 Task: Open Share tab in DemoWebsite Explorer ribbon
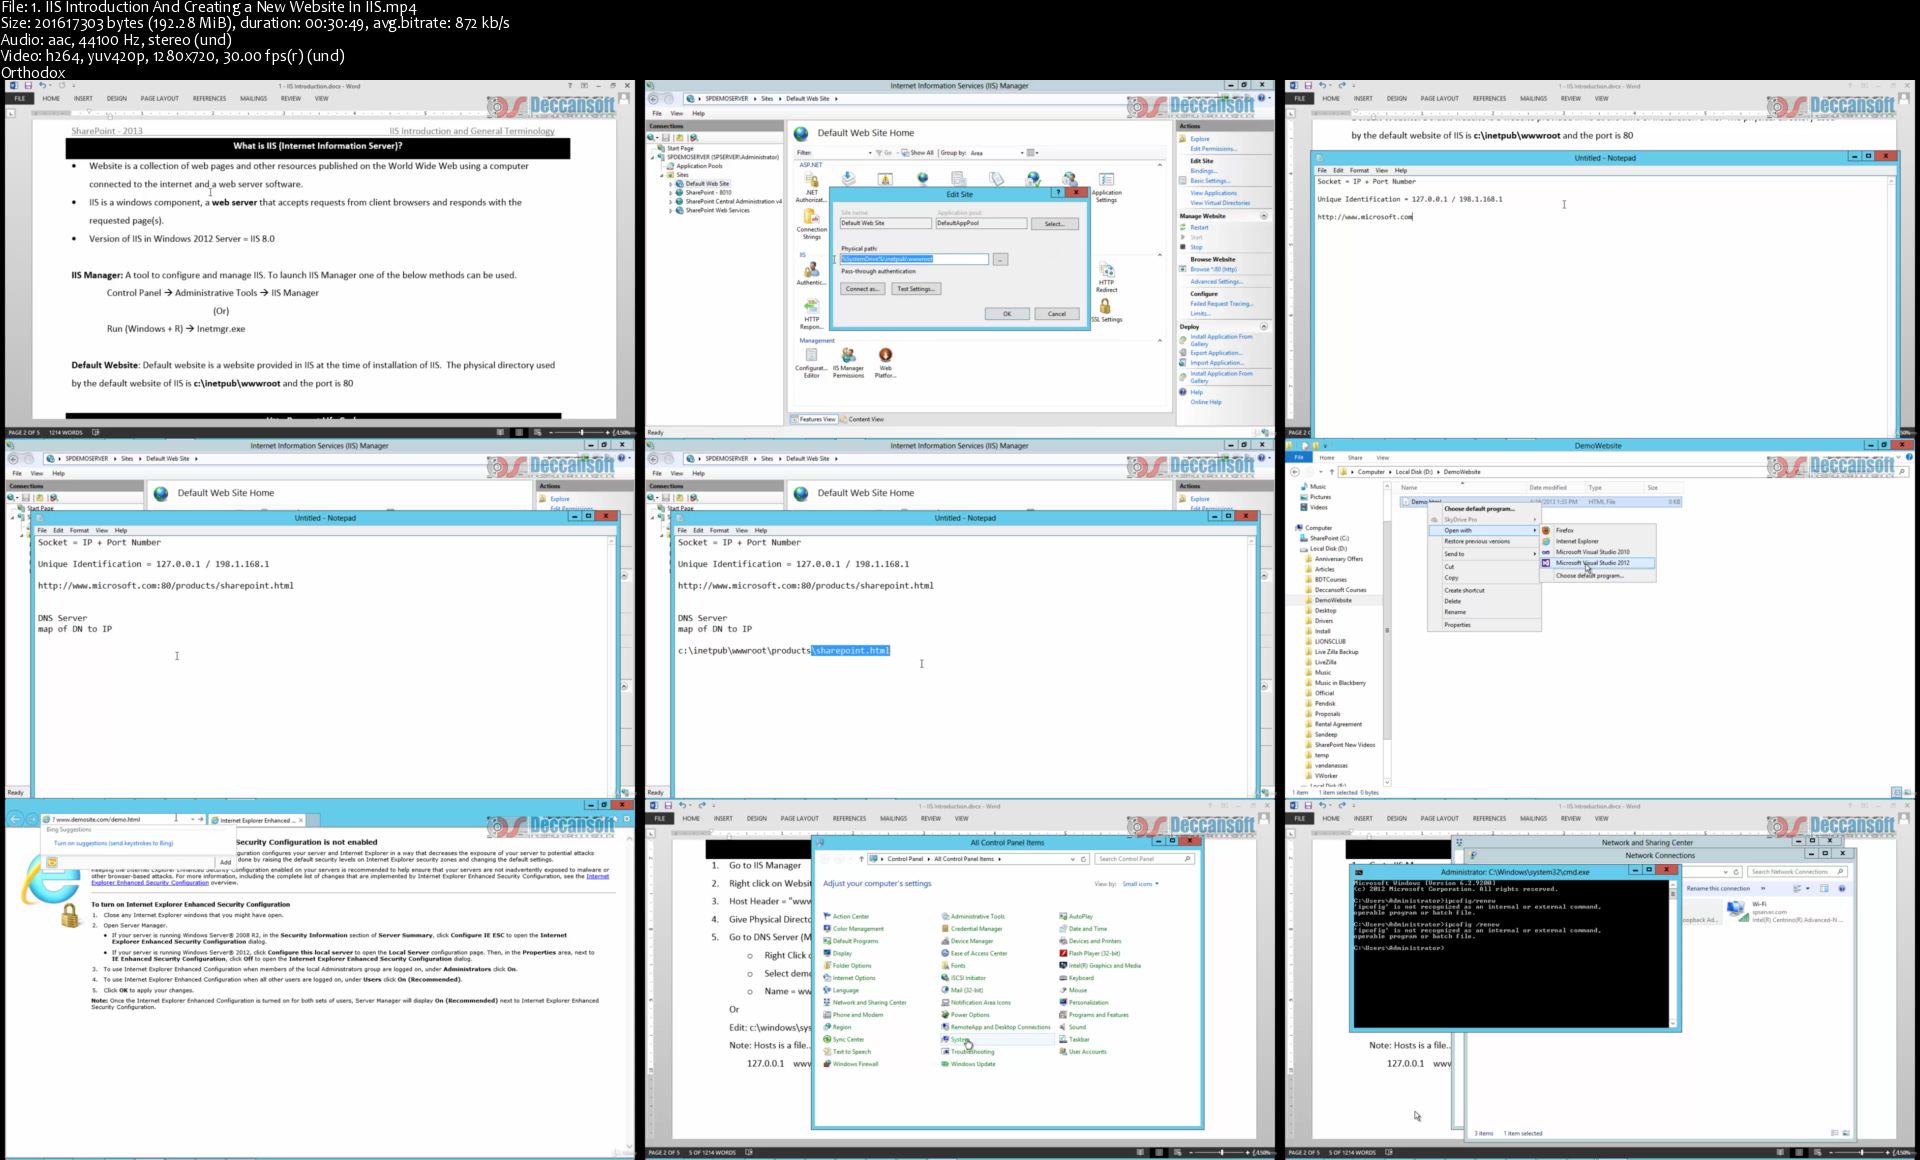pos(1355,458)
